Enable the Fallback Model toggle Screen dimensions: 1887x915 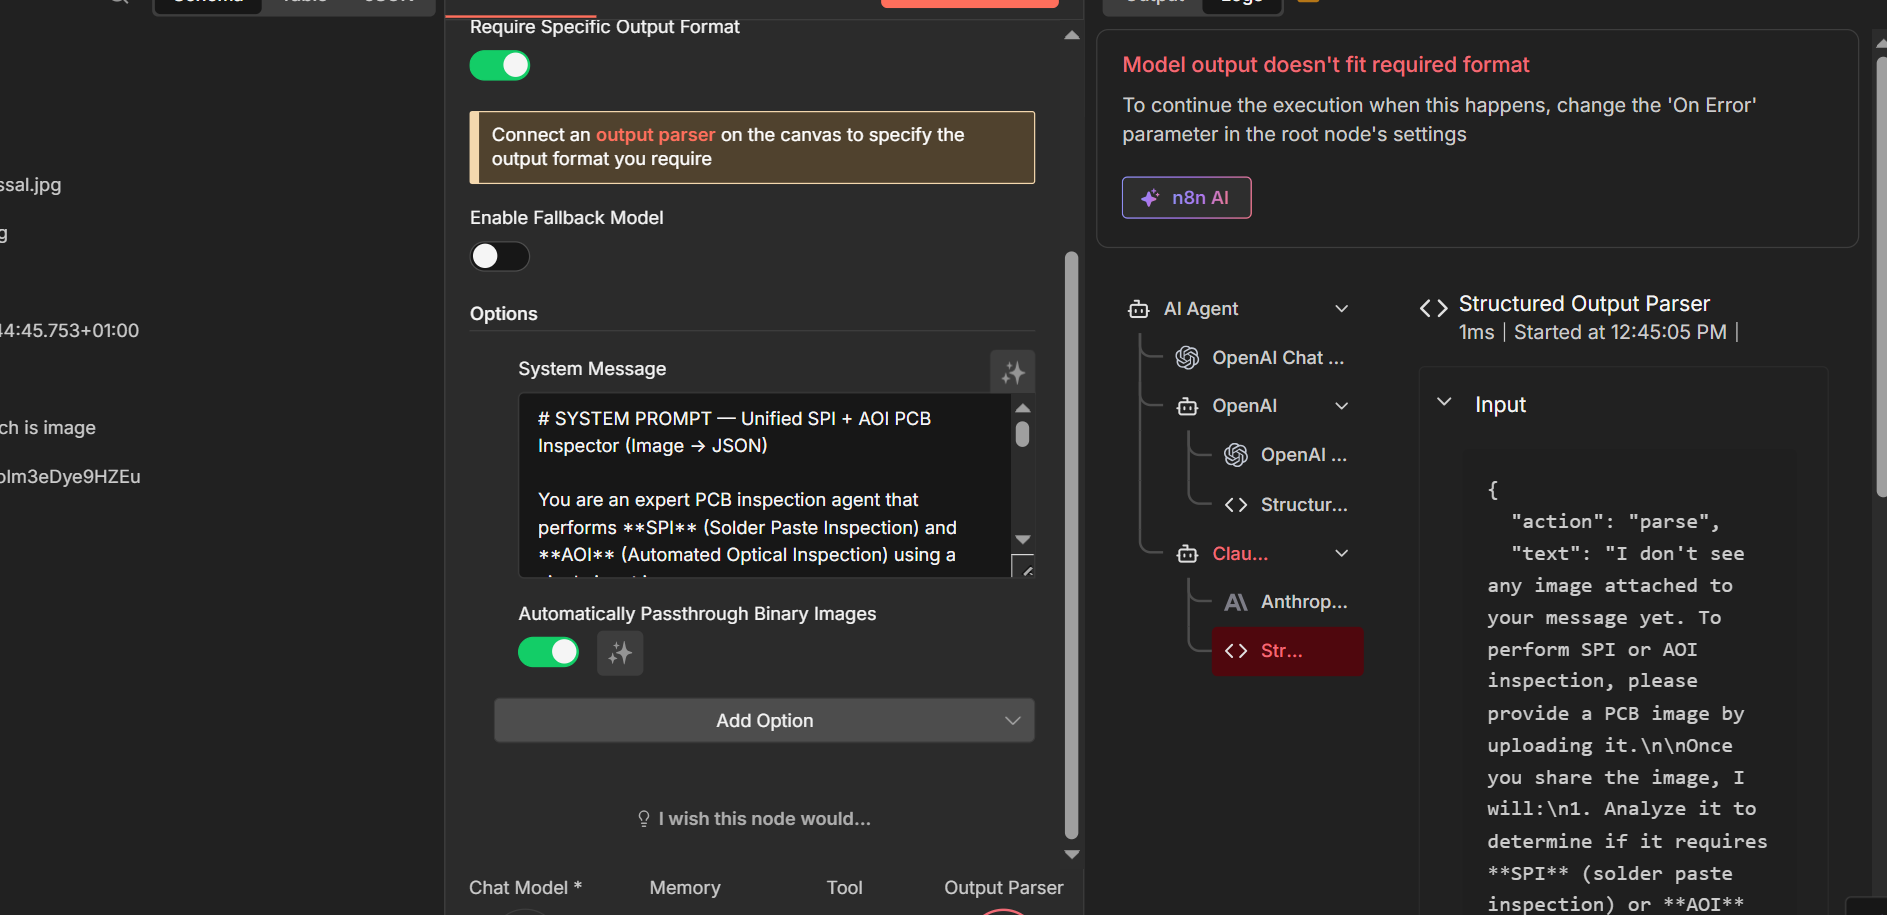point(500,257)
